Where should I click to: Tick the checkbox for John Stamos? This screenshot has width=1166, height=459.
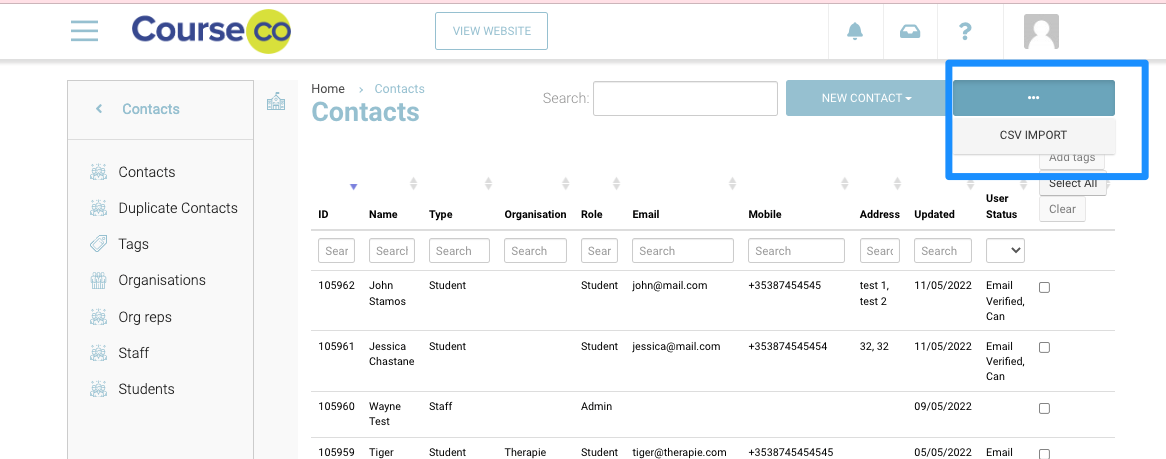click(1045, 287)
